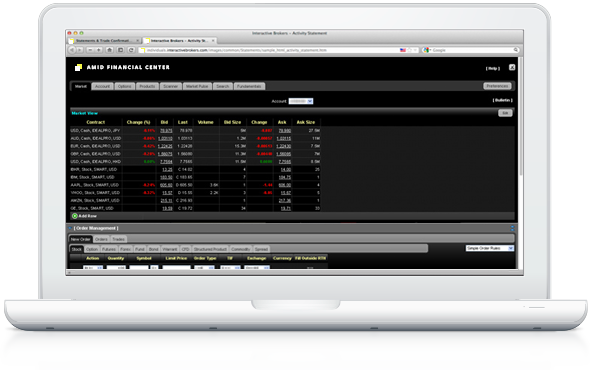Click the Amid Financial Center logo icon
This screenshot has width=590, height=370.
[x=78, y=67]
